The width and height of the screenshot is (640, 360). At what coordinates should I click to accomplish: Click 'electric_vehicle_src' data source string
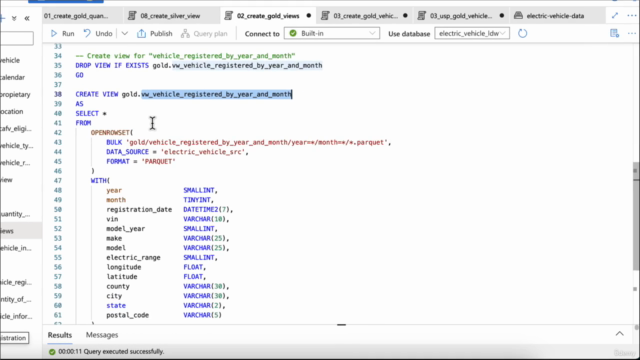[203, 152]
